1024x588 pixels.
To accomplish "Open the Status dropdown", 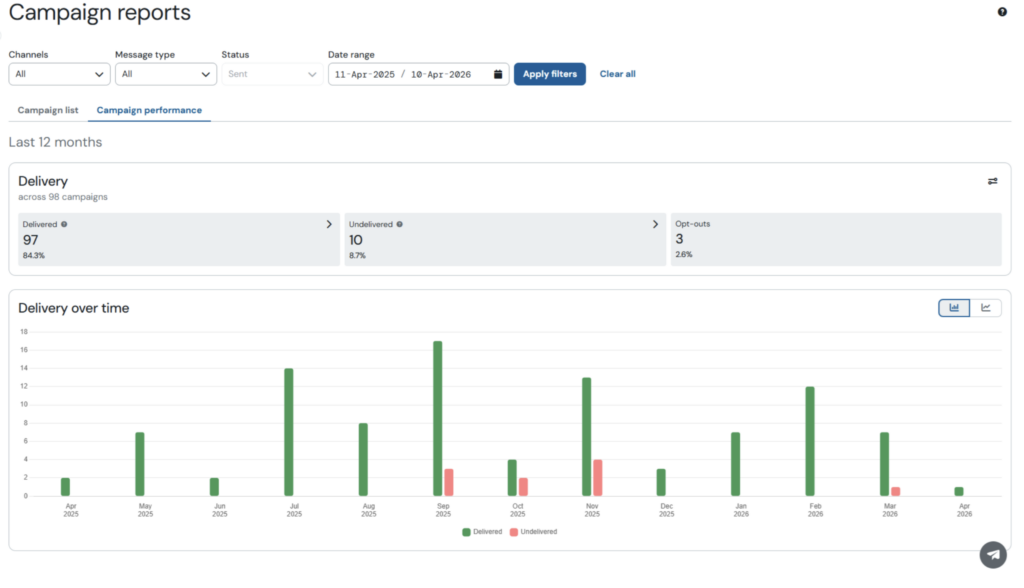I will coord(272,74).
